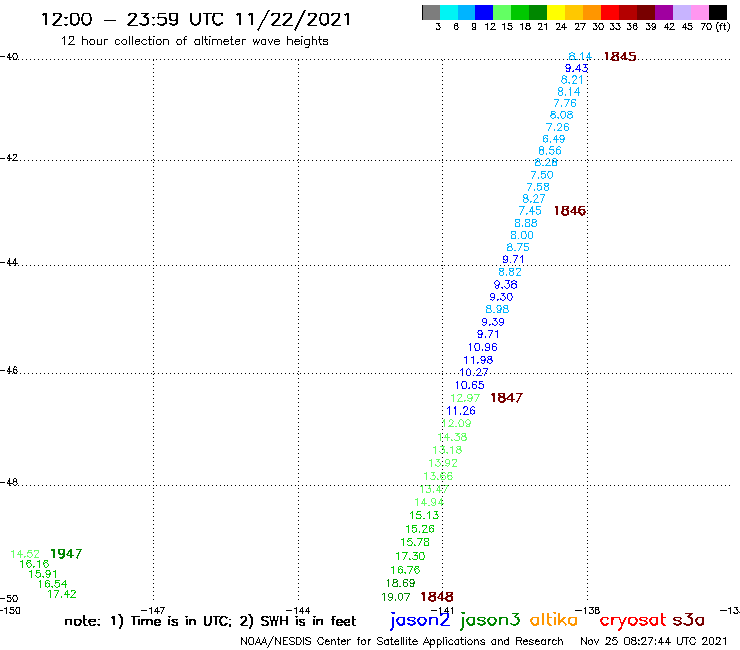Click the wave height value 14.38

(x=452, y=438)
